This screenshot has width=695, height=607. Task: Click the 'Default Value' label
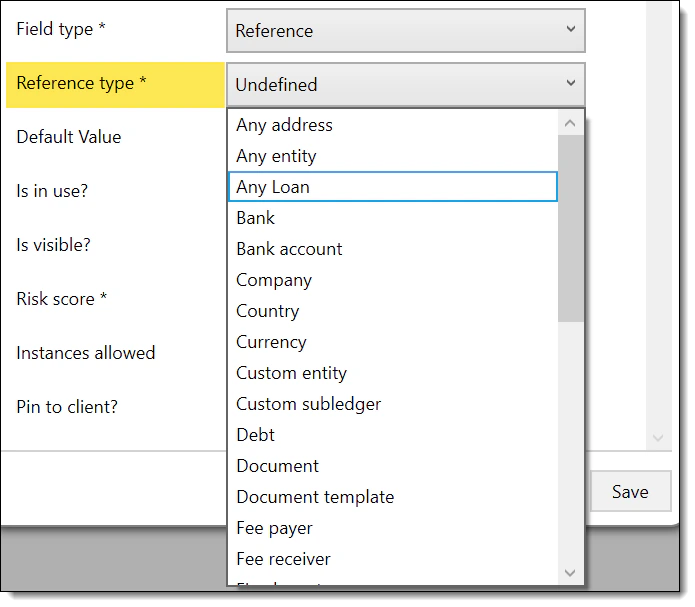pyautogui.click(x=69, y=137)
